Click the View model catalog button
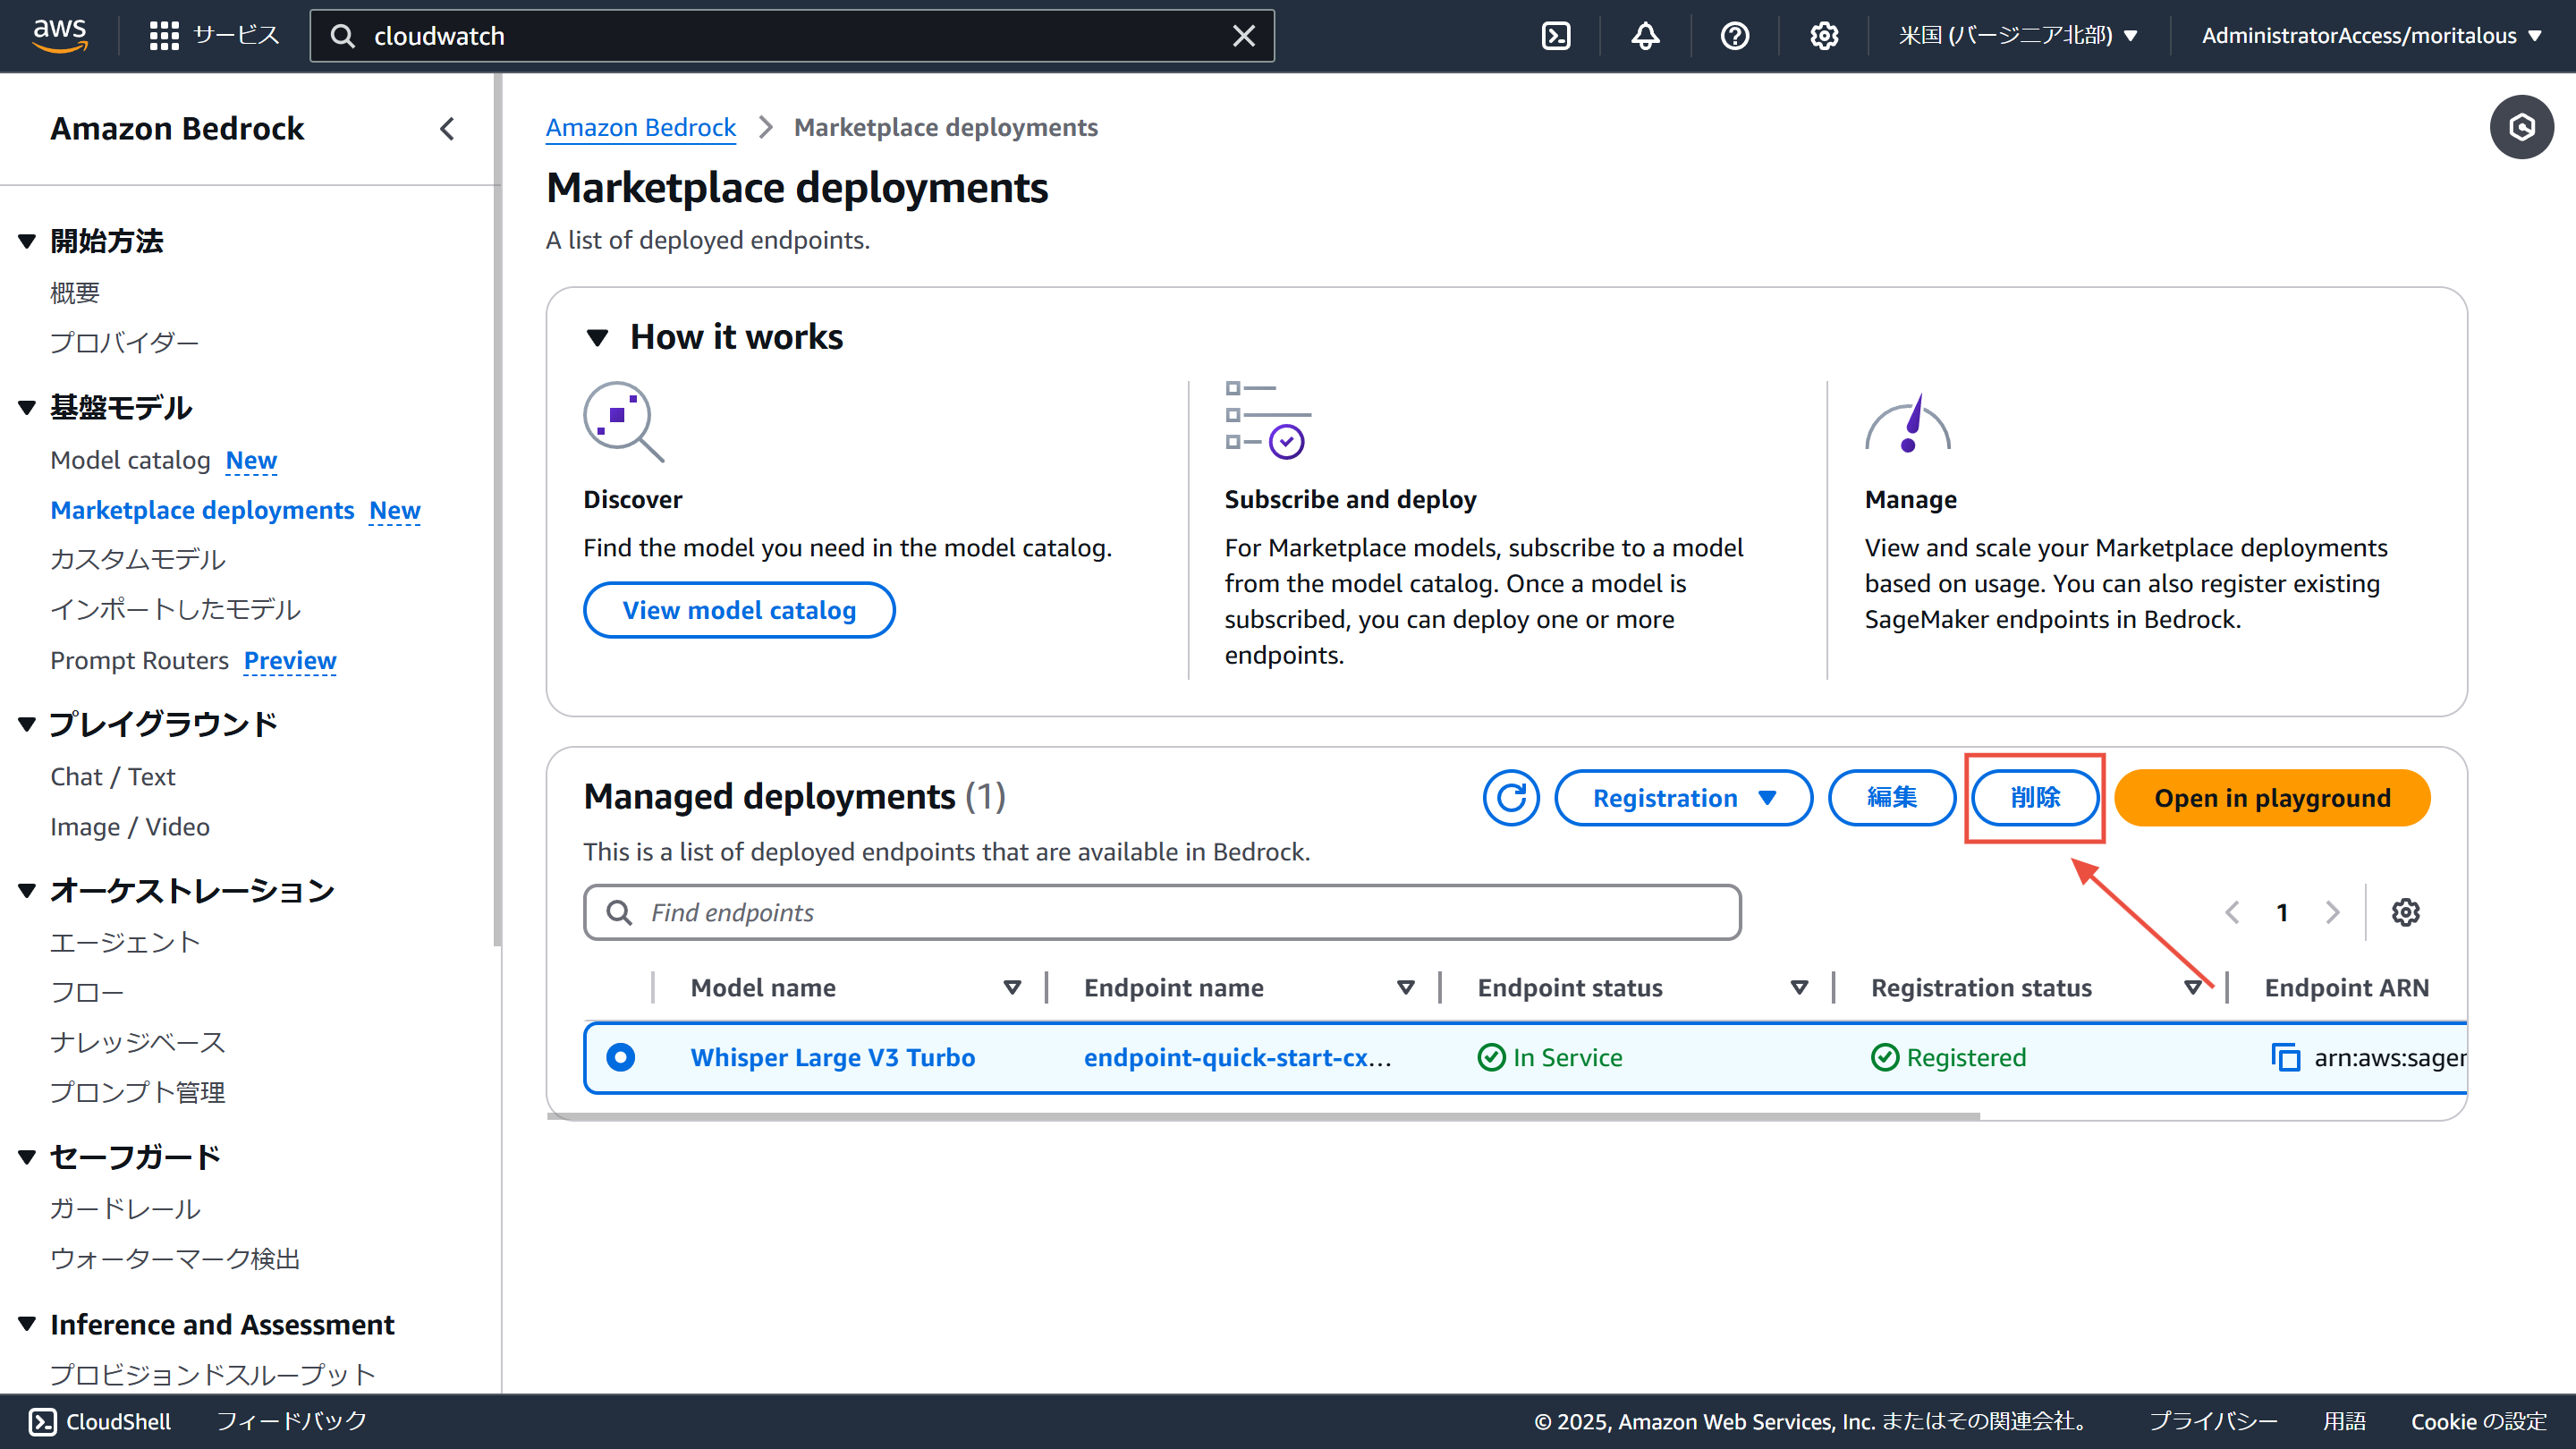Viewport: 2576px width, 1449px height. [739, 610]
